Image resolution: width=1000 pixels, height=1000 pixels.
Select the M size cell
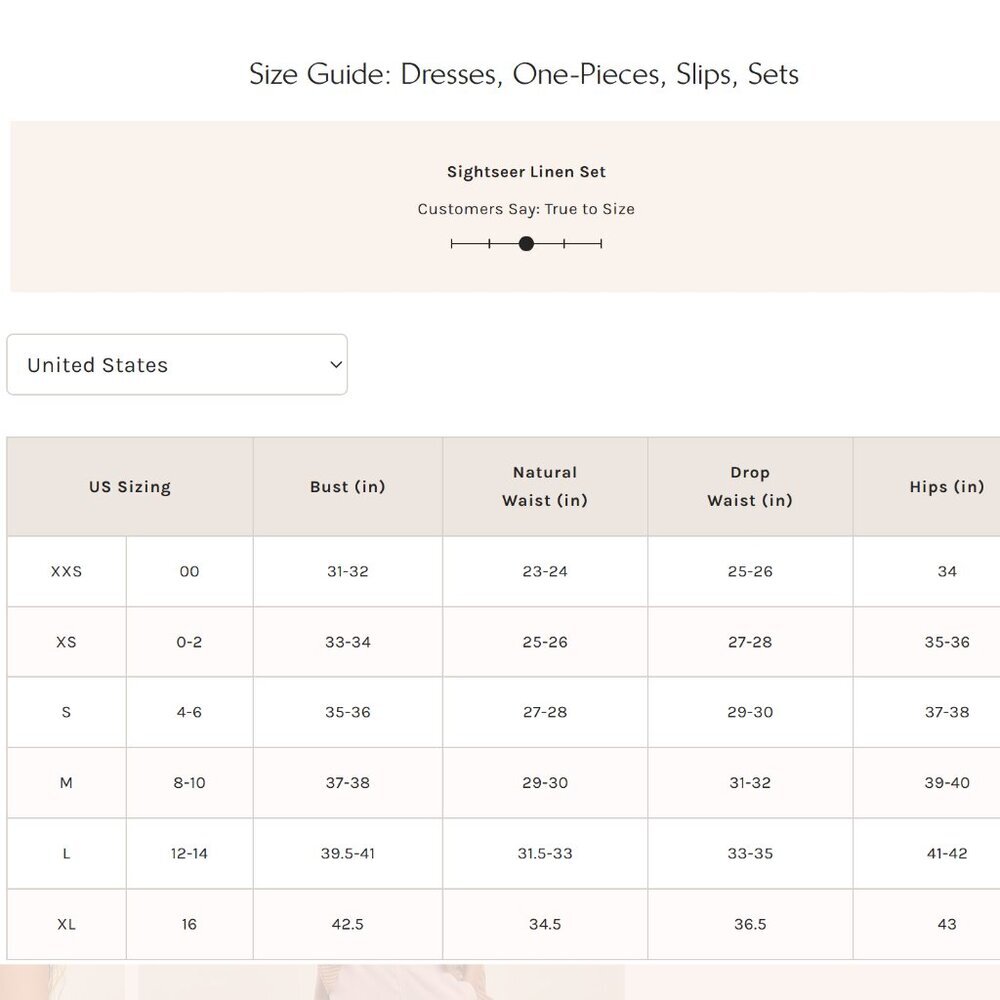(66, 783)
